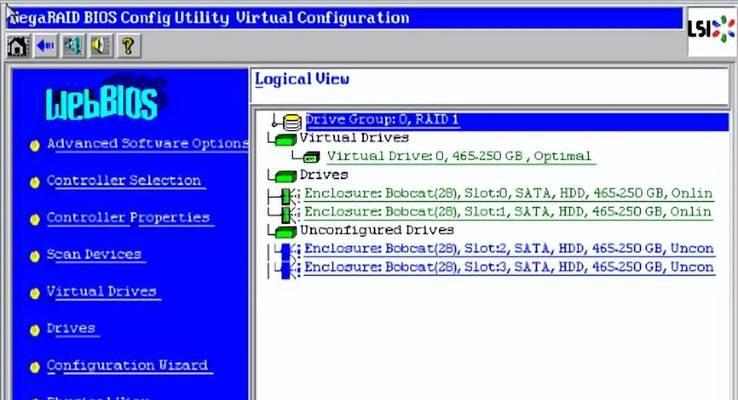Click the MegaRAID BIOS Config Utility title

pyautogui.click(x=209, y=18)
